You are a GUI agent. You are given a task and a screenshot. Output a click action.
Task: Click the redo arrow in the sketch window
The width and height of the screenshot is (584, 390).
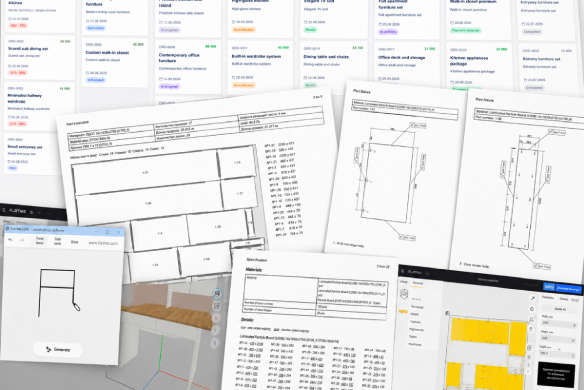pyautogui.click(x=22, y=240)
